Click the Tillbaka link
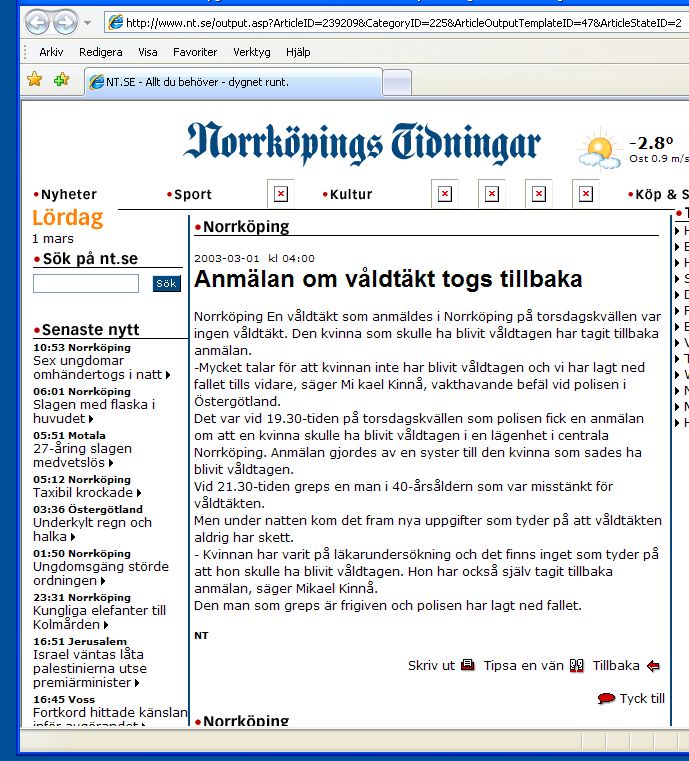The image size is (689, 761). click(x=616, y=665)
